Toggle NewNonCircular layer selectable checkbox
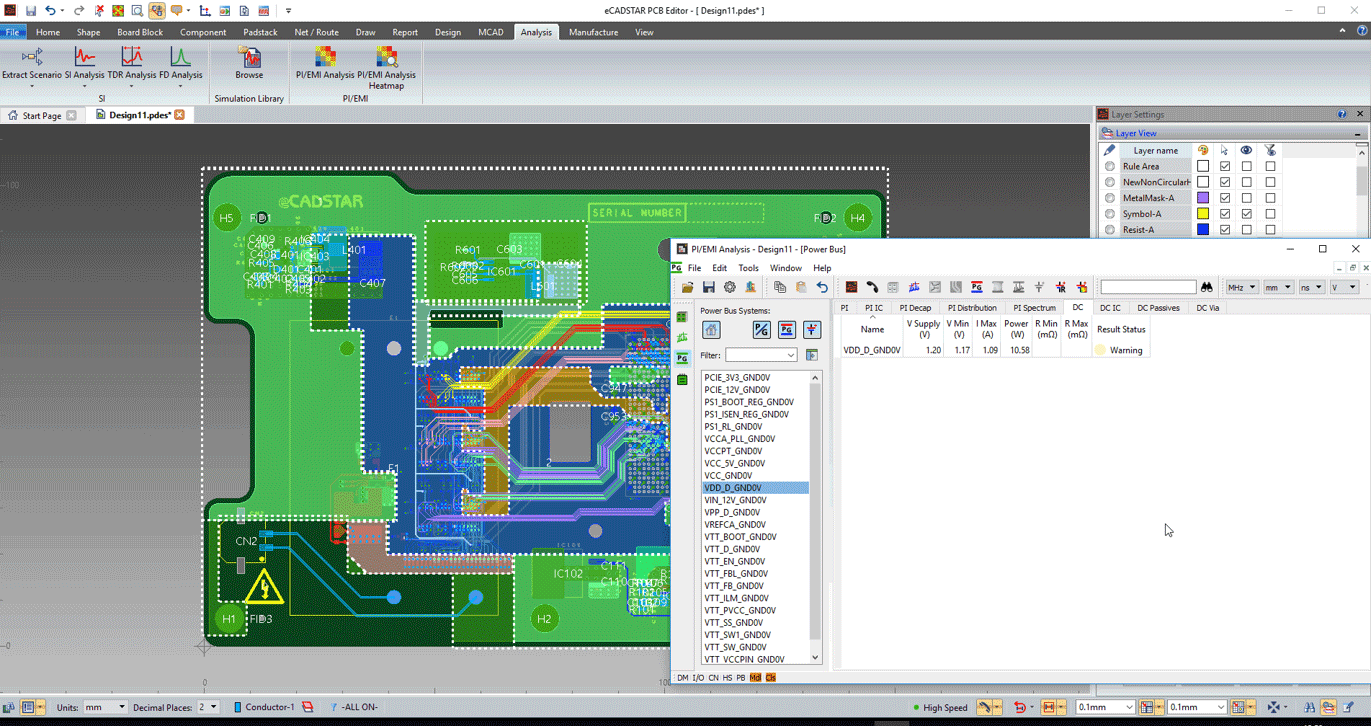 1225,182
